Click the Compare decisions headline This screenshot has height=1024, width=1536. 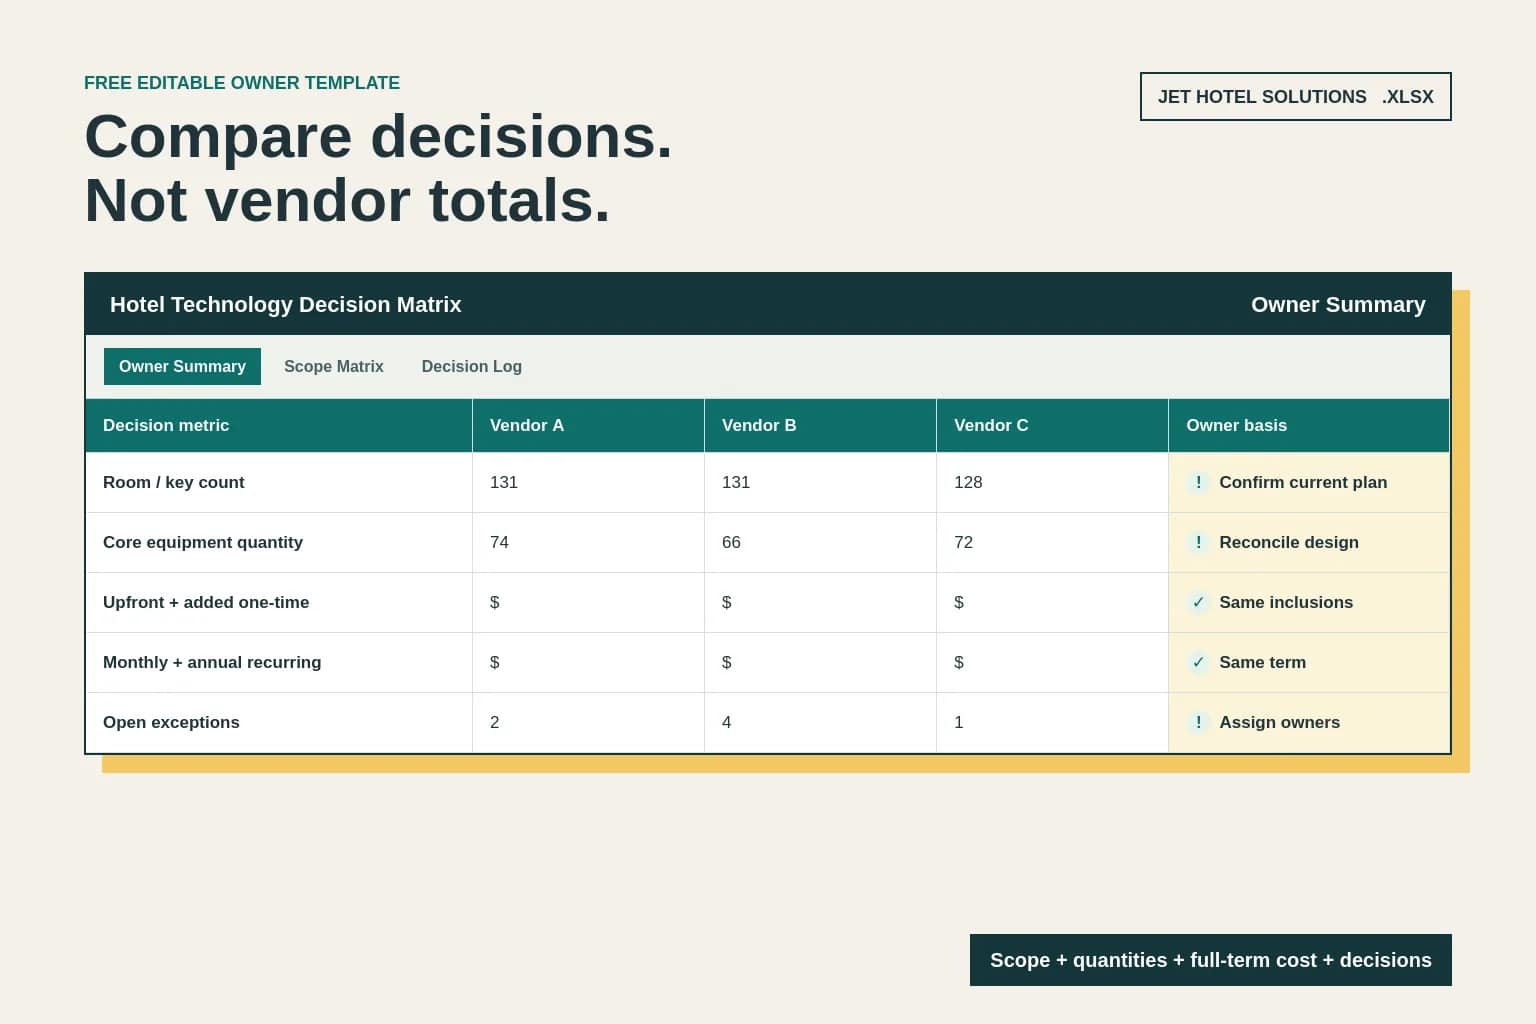pos(378,136)
